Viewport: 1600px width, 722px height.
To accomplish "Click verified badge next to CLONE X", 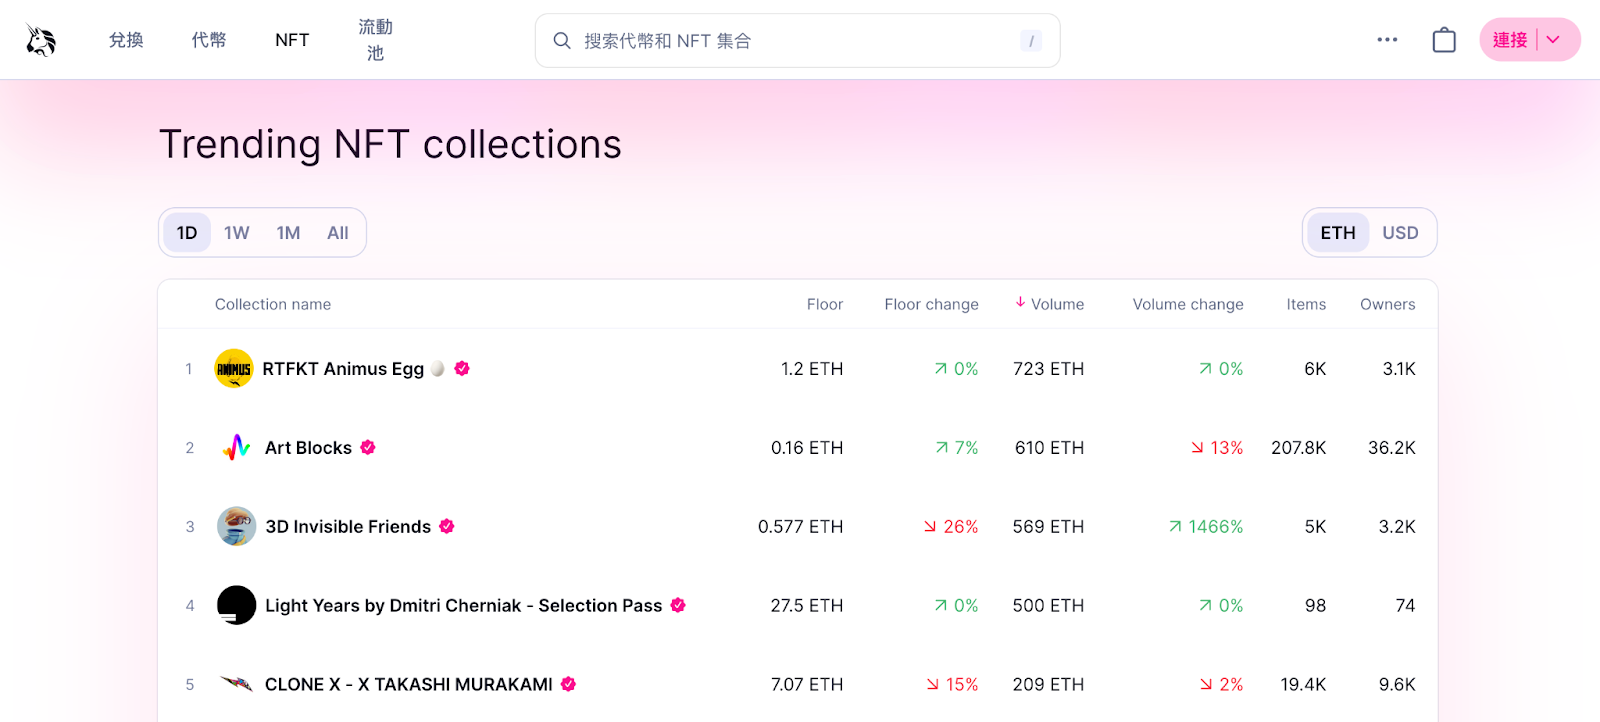I will point(568,685).
